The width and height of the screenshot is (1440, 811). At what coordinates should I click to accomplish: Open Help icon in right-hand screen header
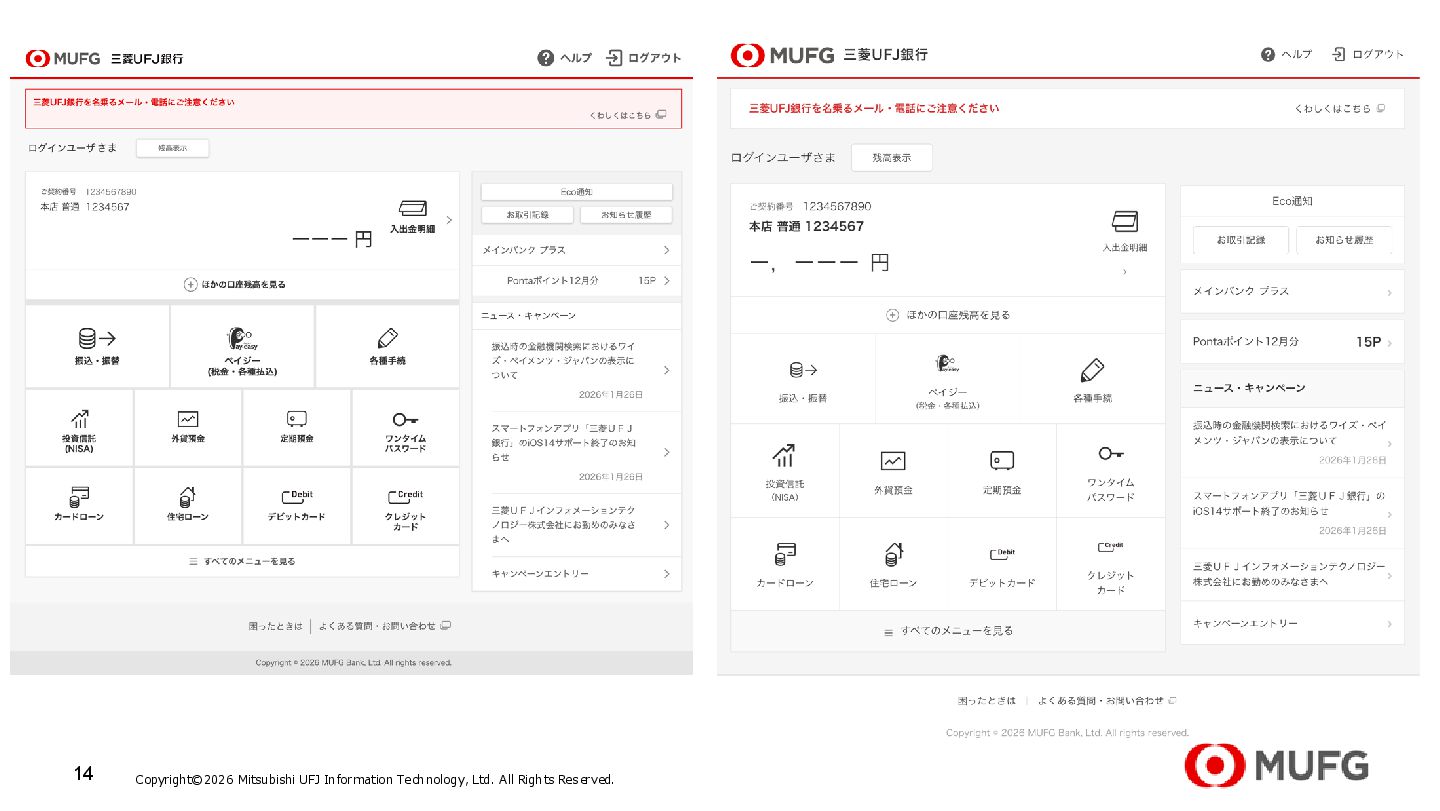pyautogui.click(x=1268, y=54)
